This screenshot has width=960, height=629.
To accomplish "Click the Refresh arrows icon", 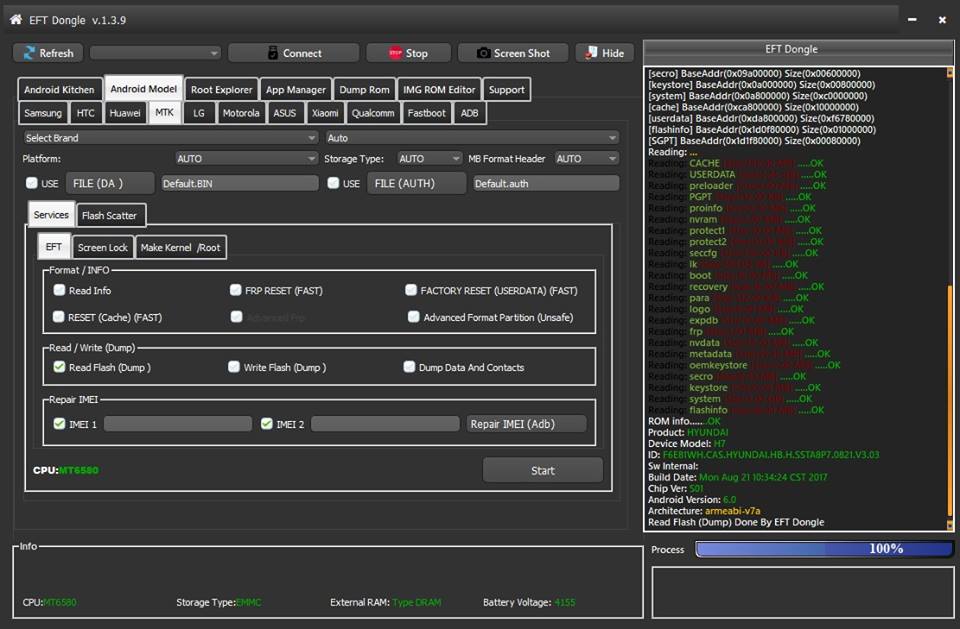I will point(29,53).
